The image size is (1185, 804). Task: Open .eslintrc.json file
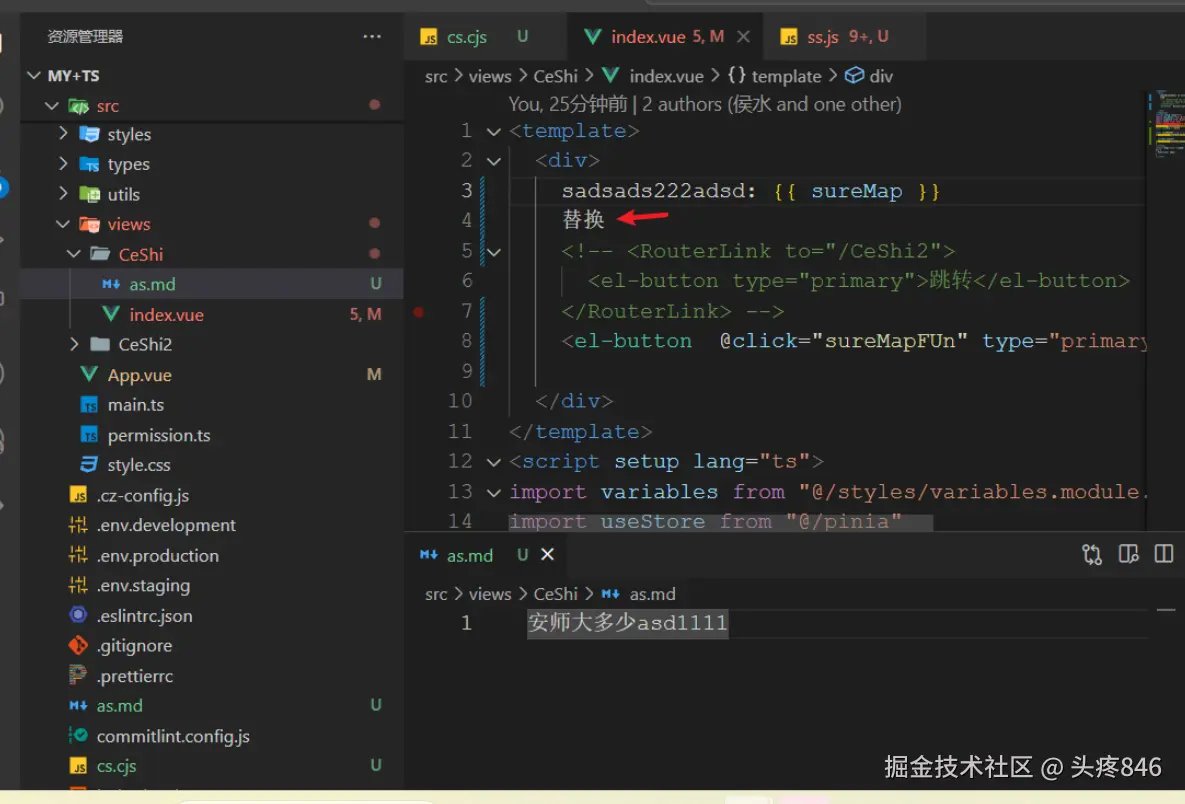(212, 616)
